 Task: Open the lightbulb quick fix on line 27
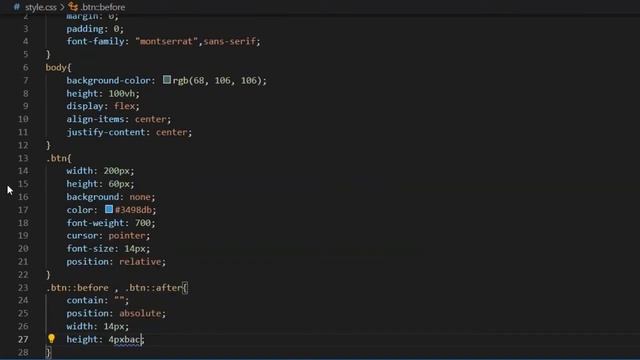(x=51, y=338)
